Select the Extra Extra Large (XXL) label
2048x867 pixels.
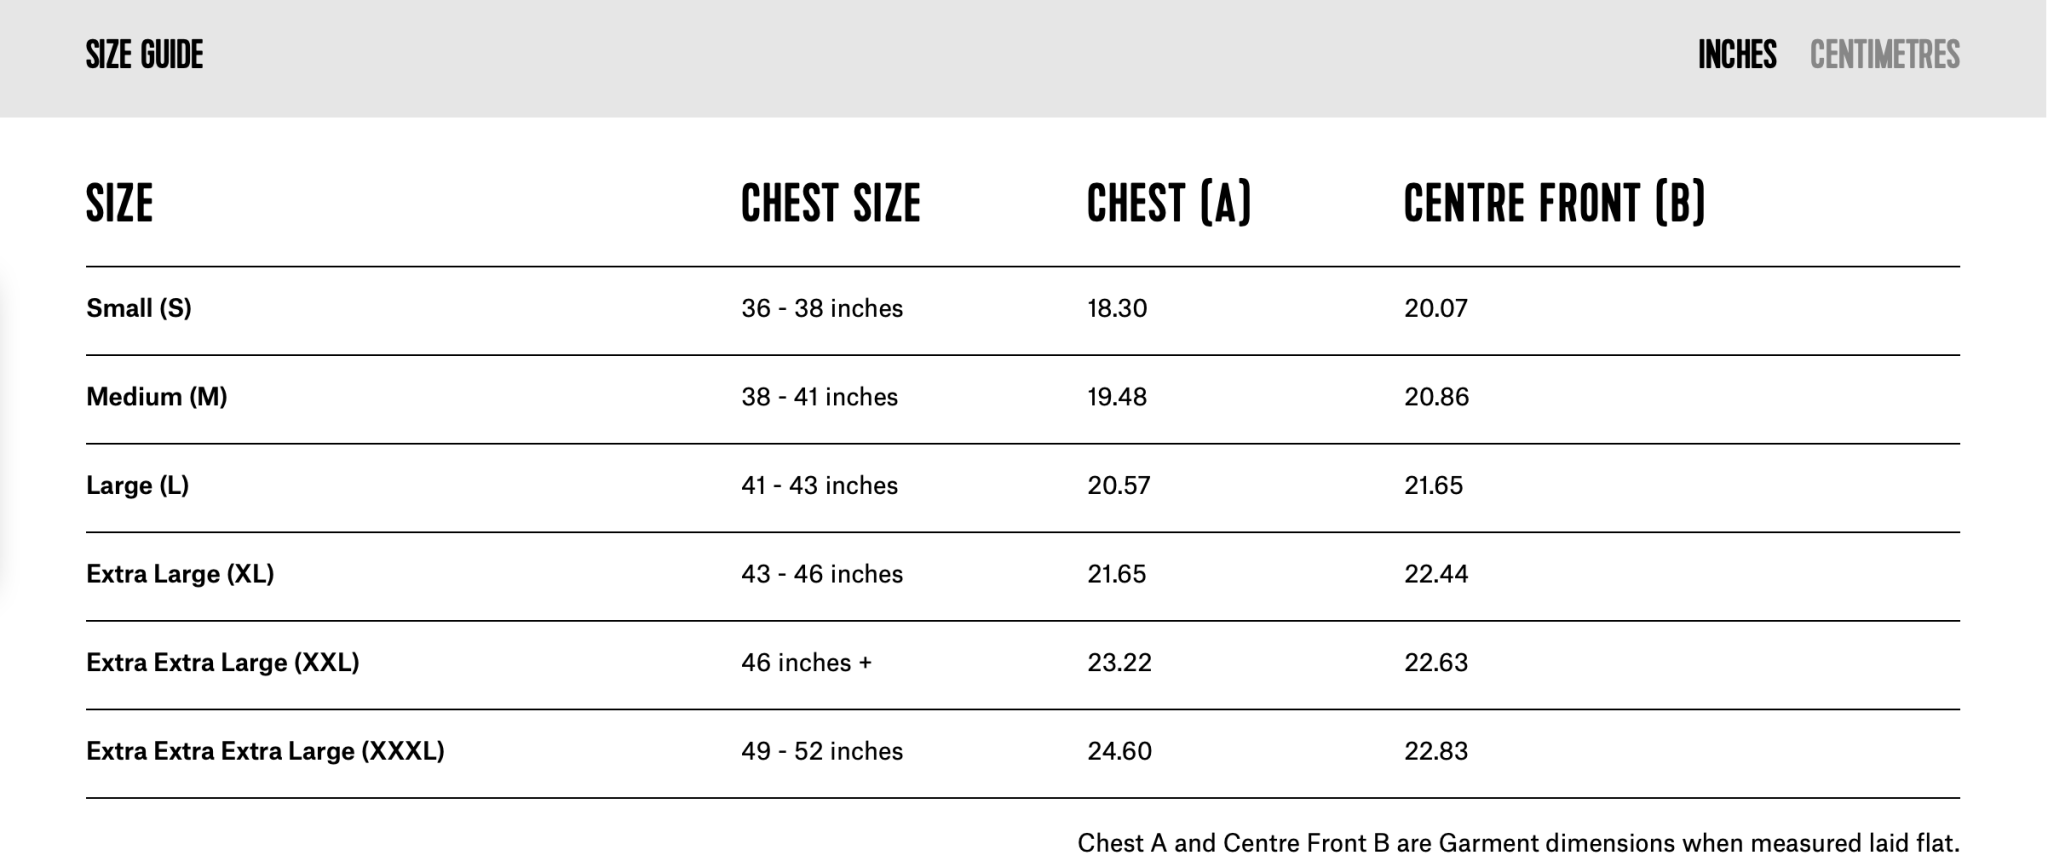223,663
